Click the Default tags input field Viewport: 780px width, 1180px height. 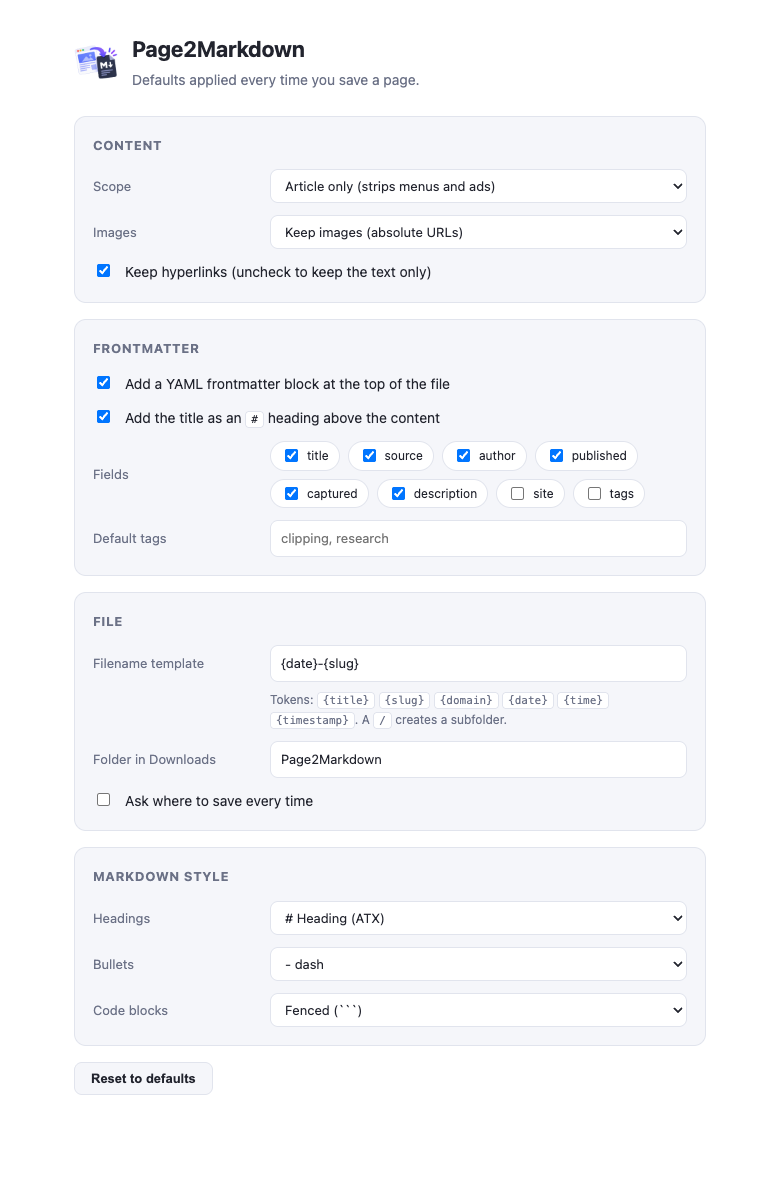(x=478, y=539)
